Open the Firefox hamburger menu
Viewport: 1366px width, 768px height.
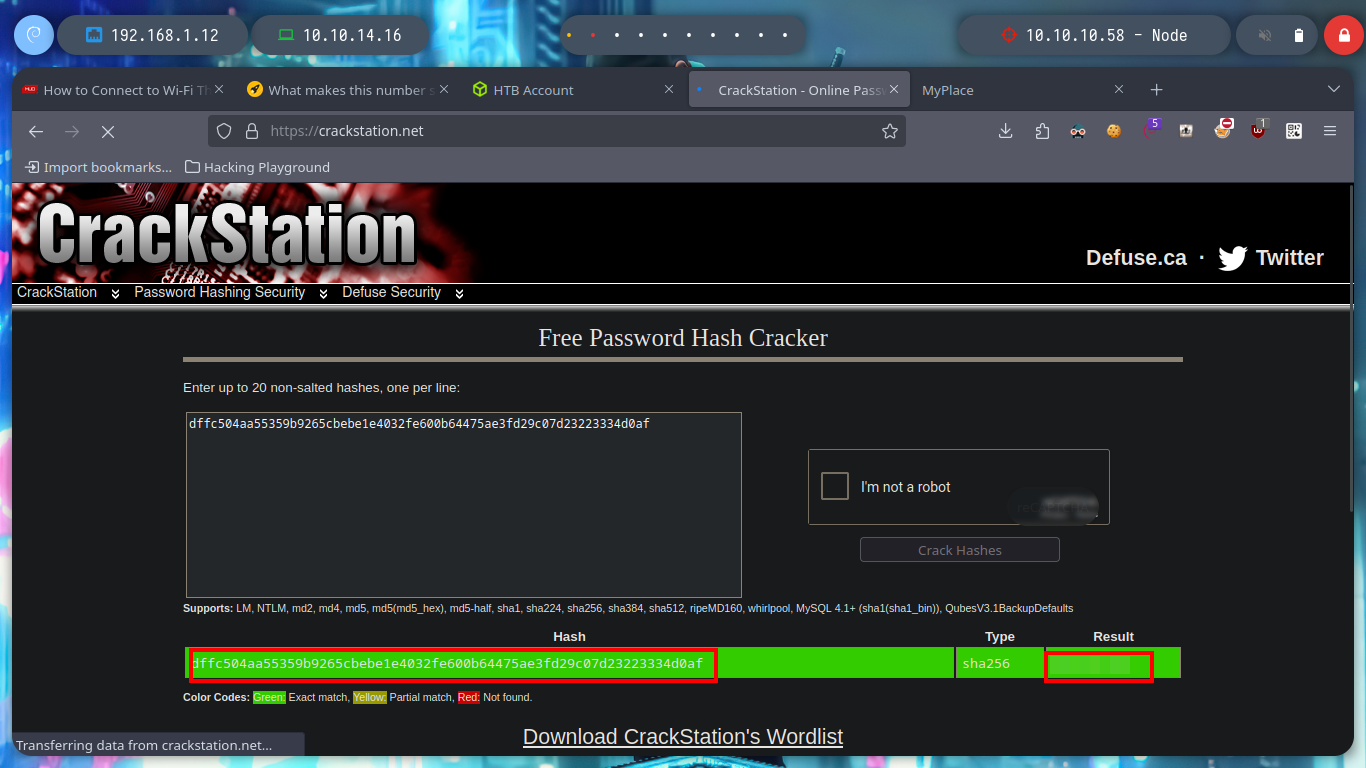click(x=1330, y=131)
